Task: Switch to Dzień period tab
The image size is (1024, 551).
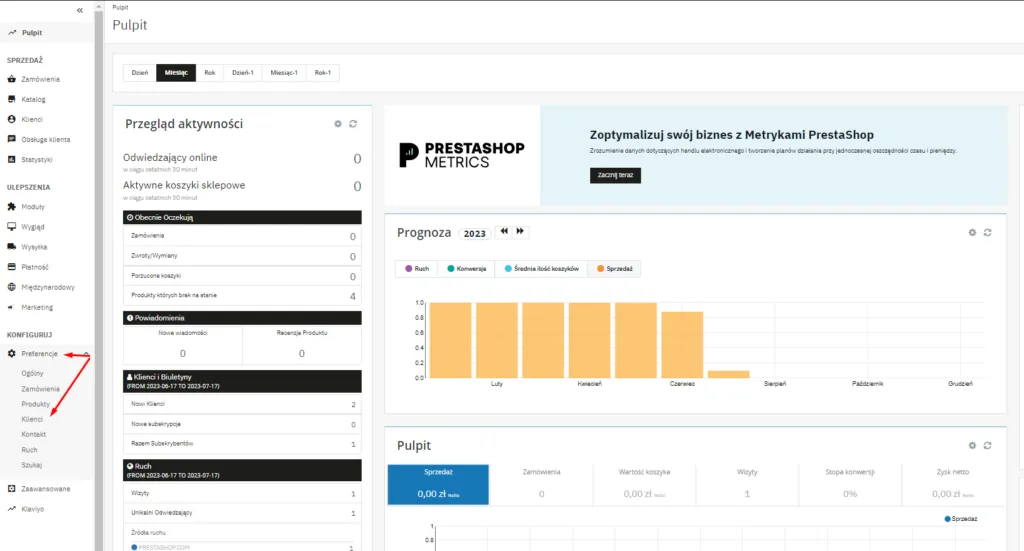Action: pyautogui.click(x=140, y=72)
